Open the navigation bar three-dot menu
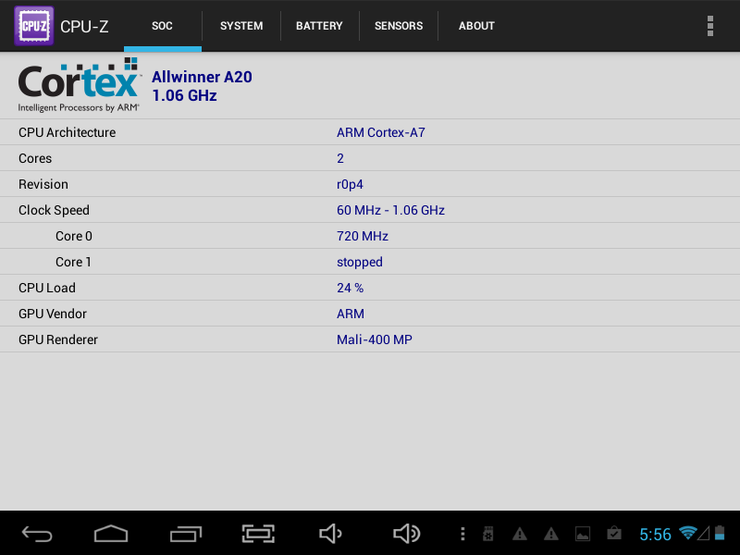The image size is (740, 555). click(x=462, y=534)
